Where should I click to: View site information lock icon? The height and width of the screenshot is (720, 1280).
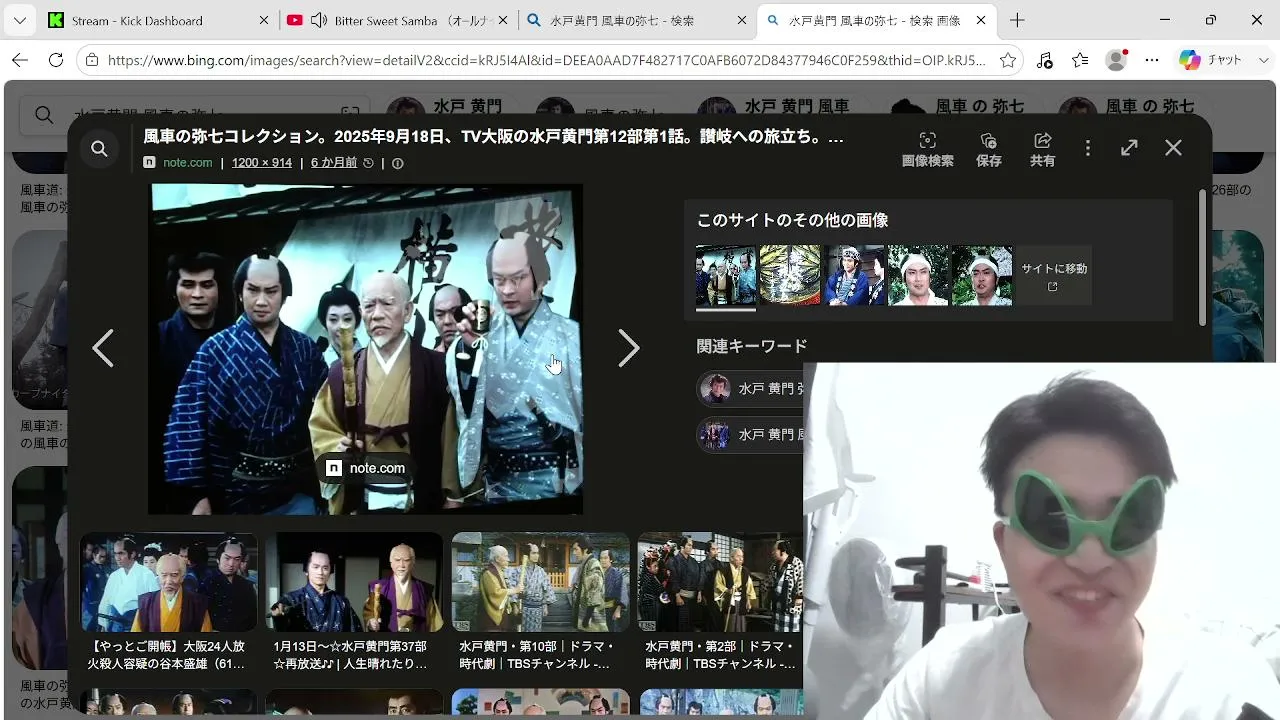[92, 60]
